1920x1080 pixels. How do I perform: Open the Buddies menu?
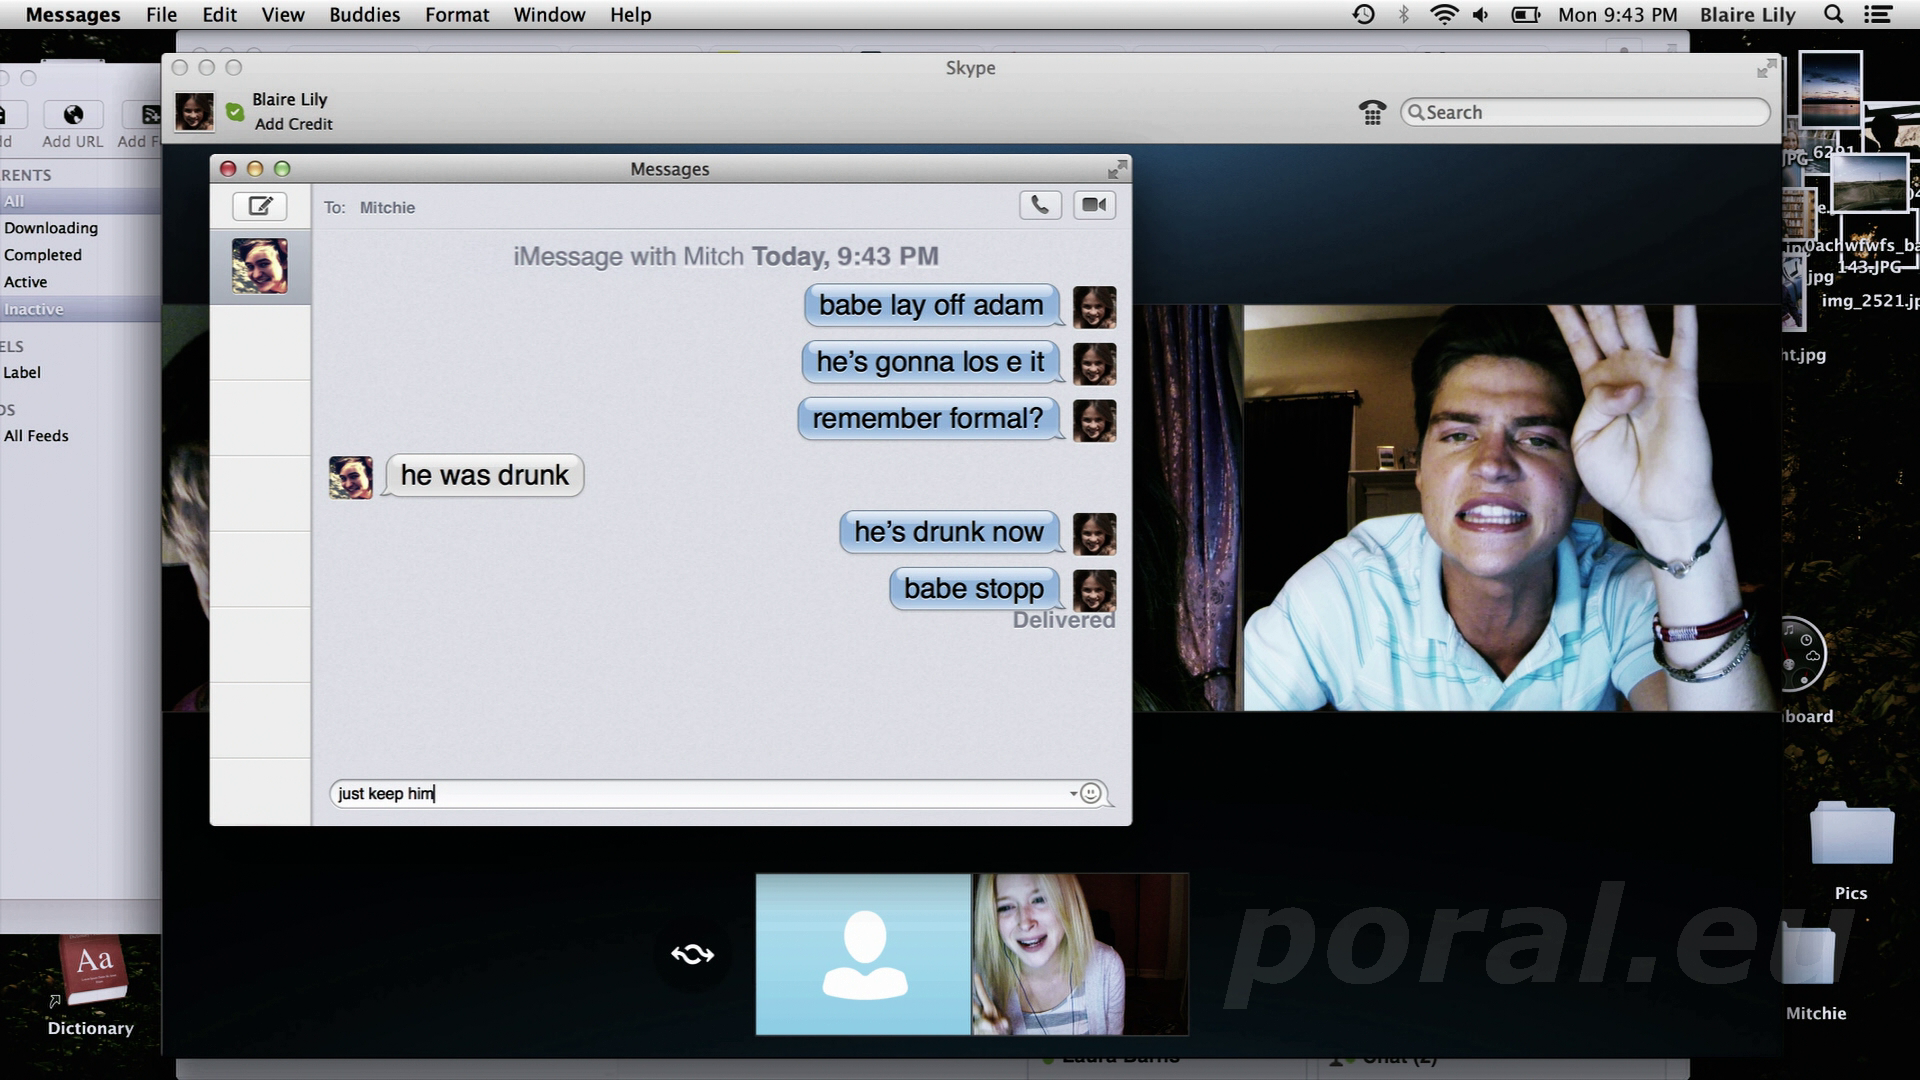364,15
